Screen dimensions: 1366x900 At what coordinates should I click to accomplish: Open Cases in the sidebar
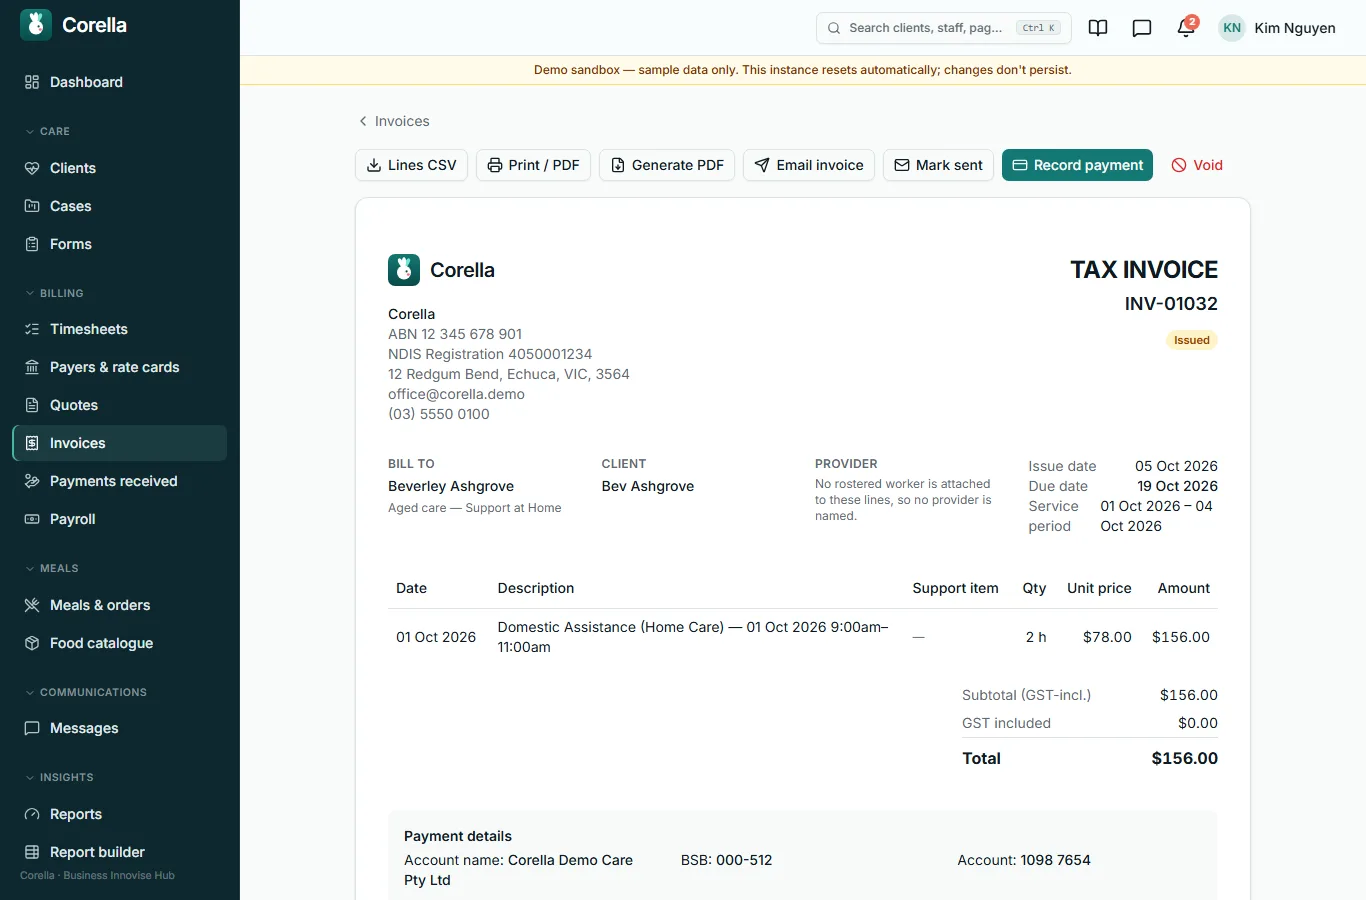(x=120, y=206)
